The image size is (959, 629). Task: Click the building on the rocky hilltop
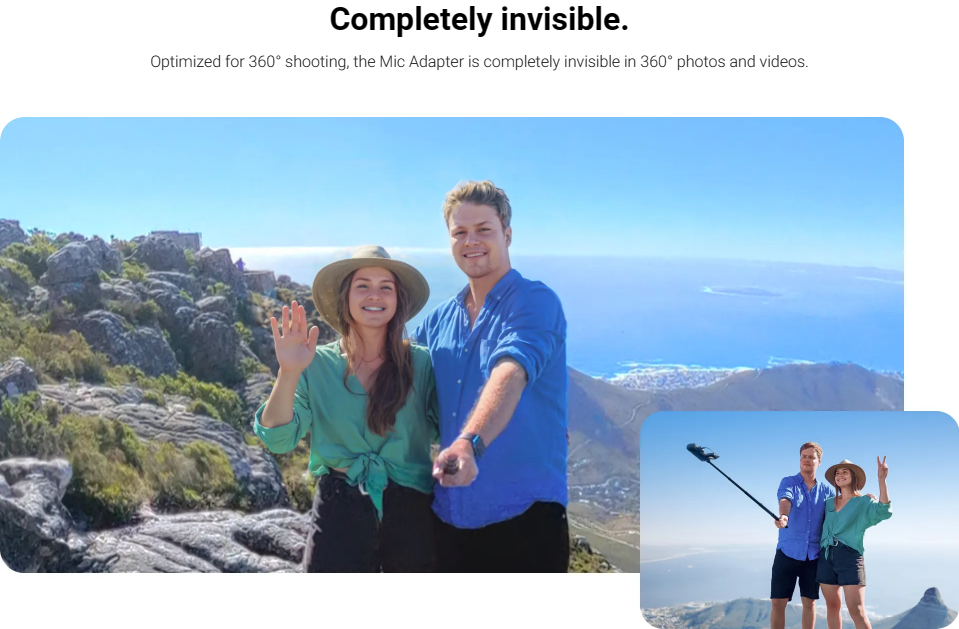click(174, 239)
